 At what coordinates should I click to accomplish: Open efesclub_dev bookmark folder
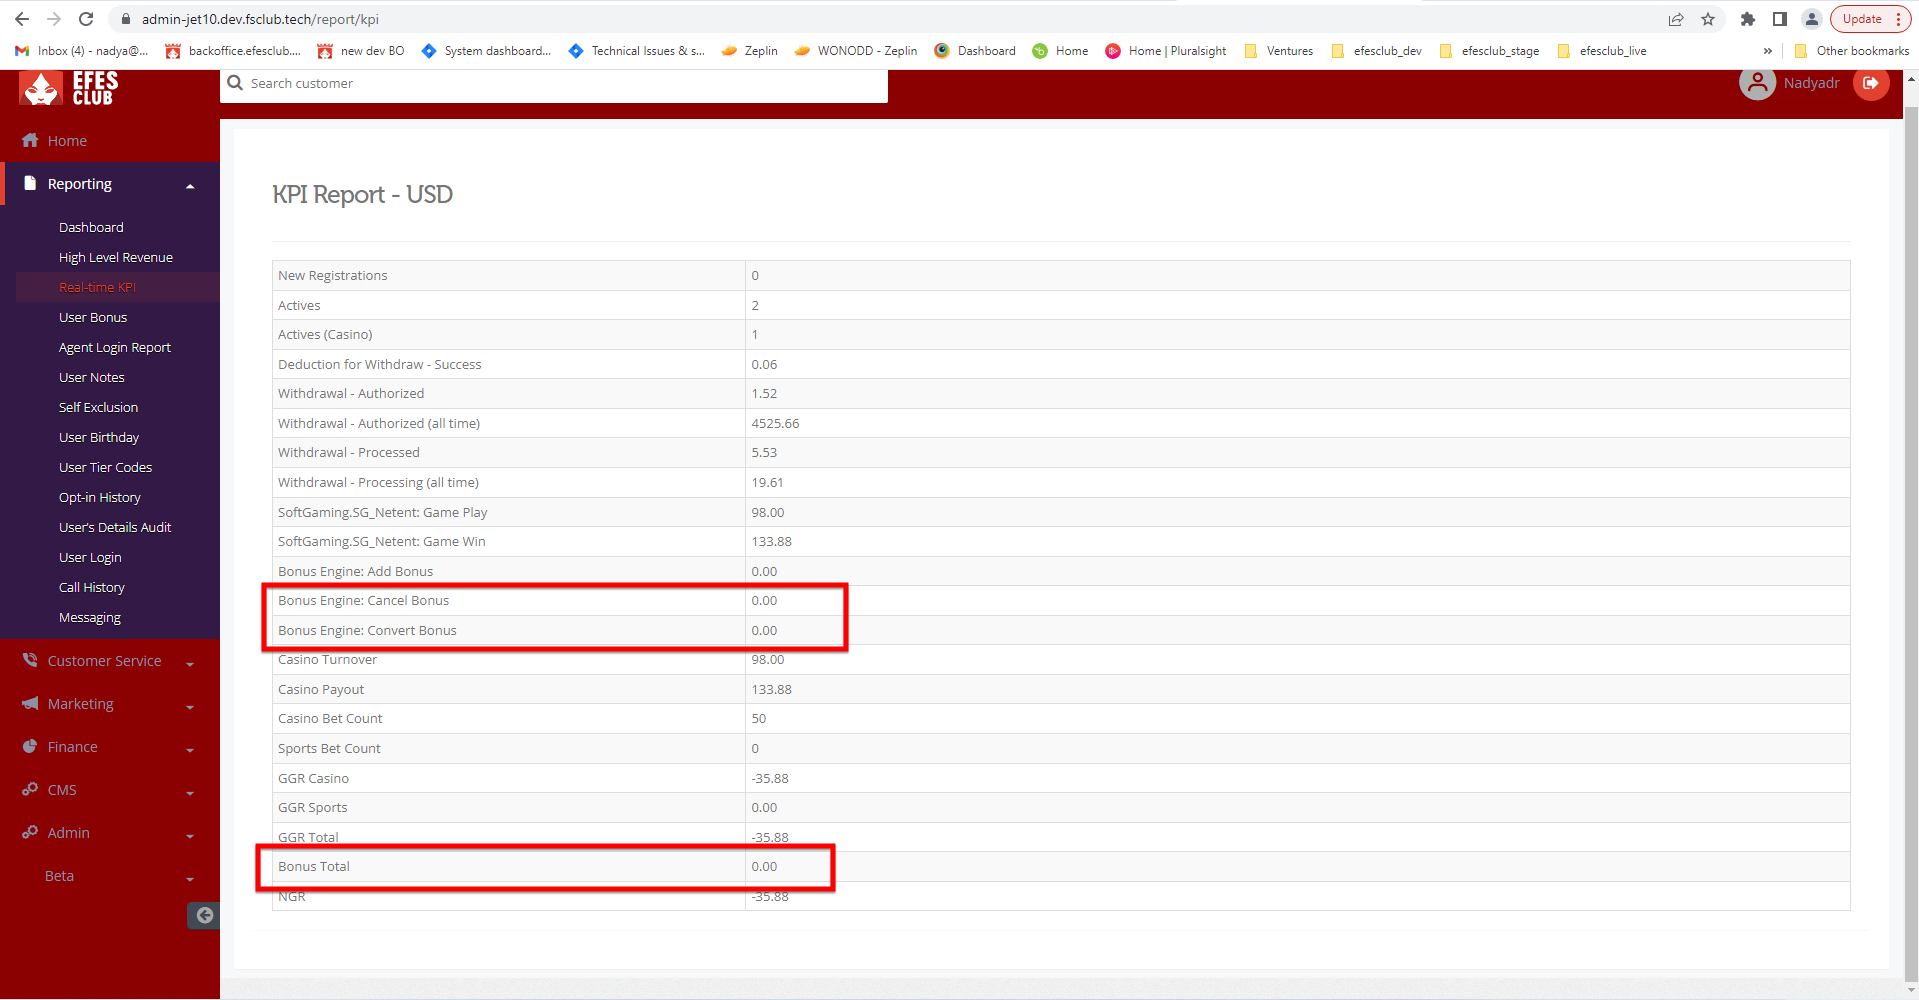(x=1377, y=51)
